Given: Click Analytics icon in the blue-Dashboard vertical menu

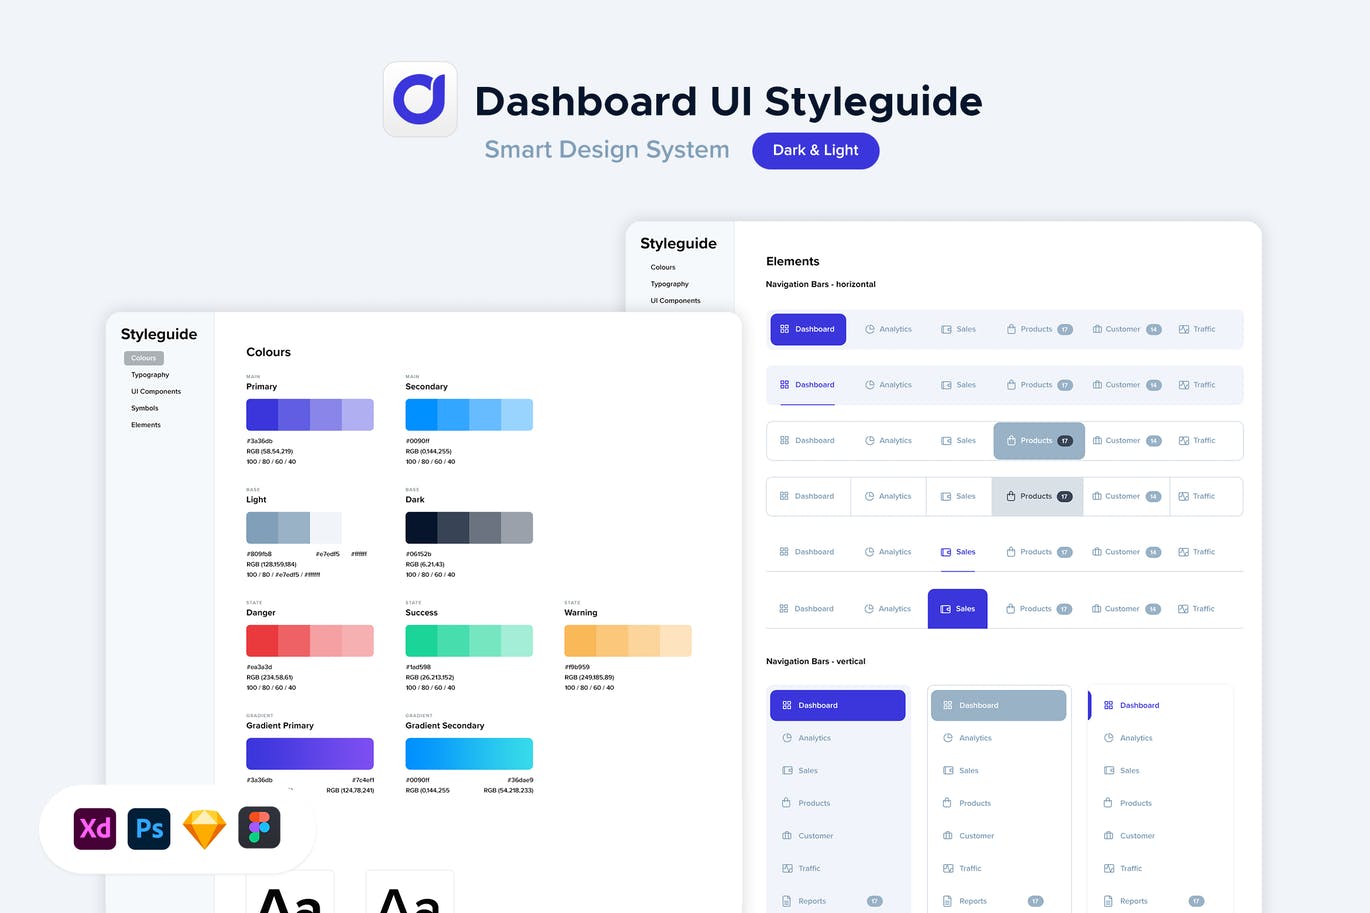Looking at the screenshot, I should click(x=787, y=738).
